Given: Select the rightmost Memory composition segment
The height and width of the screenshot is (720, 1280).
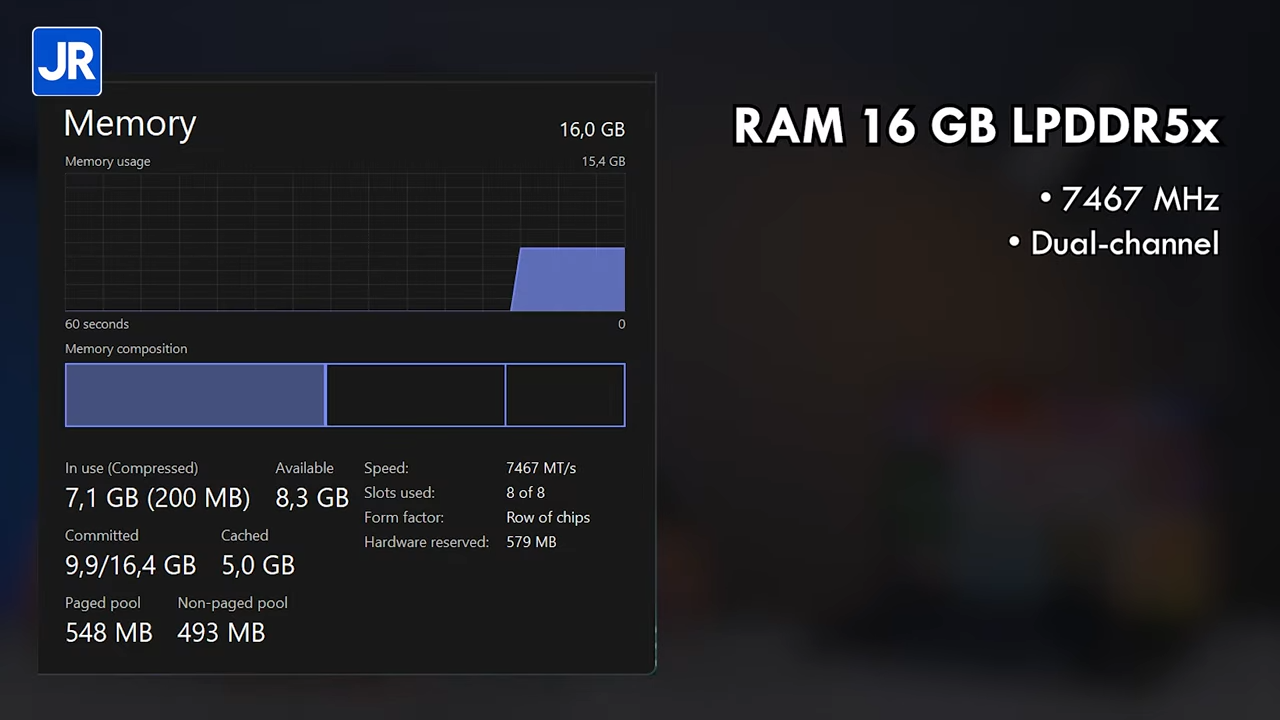Looking at the screenshot, I should (565, 395).
